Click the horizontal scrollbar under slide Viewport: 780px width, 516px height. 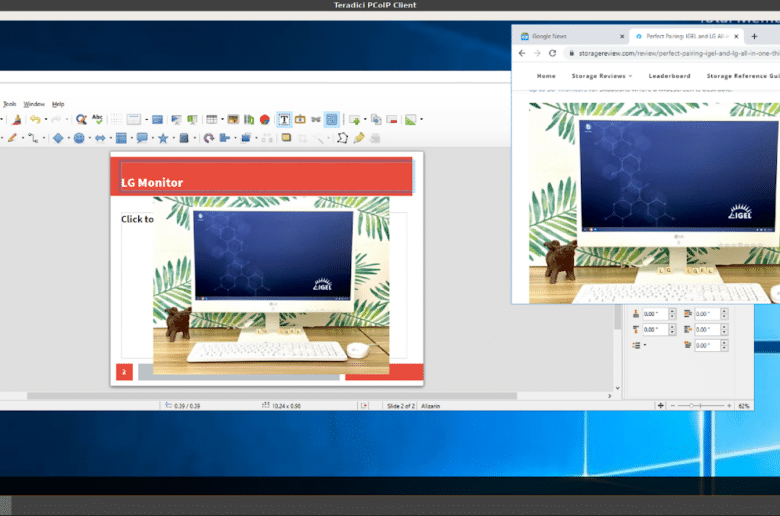click(272, 396)
